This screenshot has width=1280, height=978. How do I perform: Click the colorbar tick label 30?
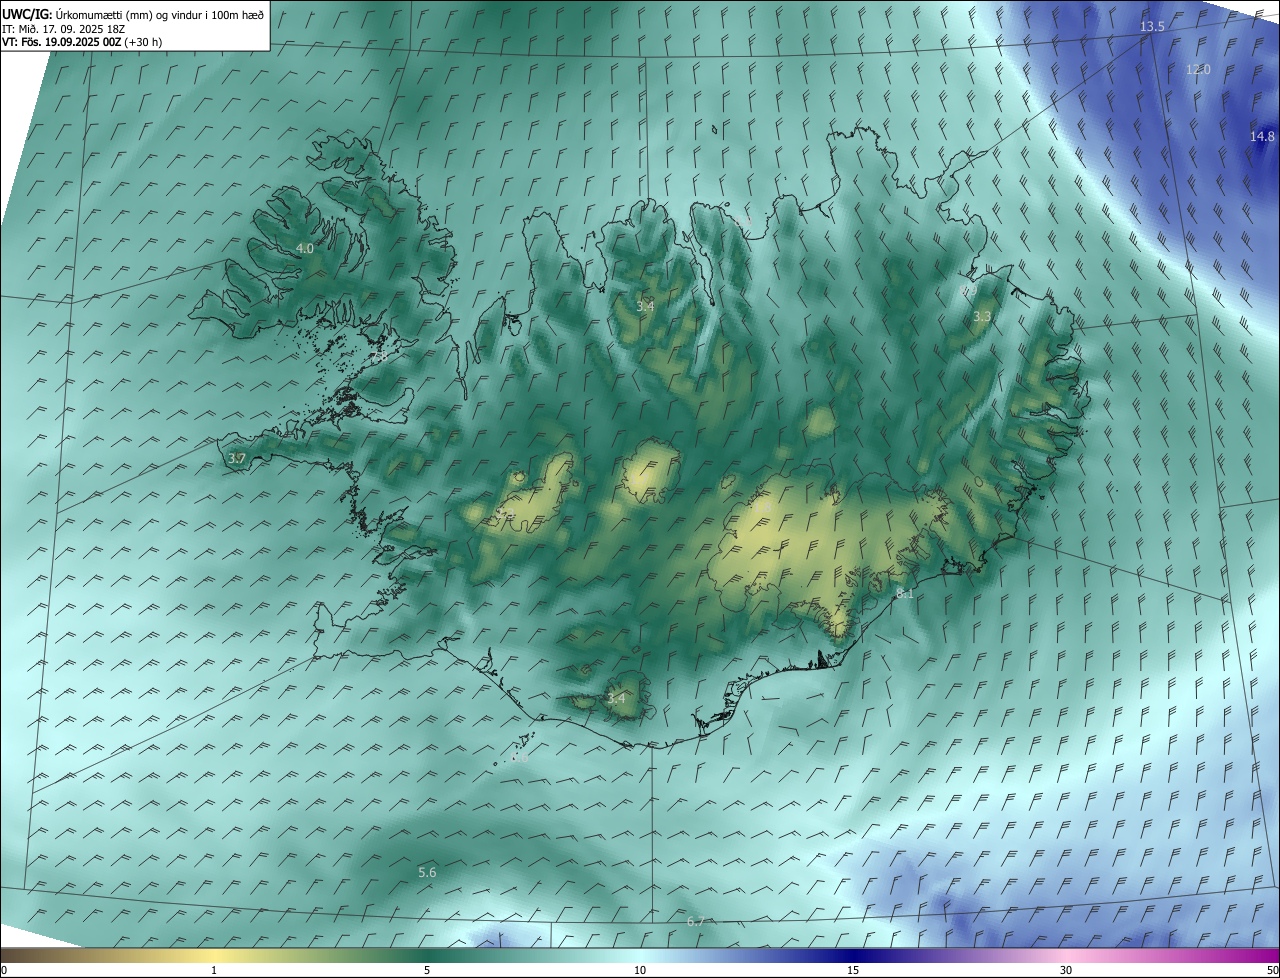pyautogui.click(x=1066, y=970)
